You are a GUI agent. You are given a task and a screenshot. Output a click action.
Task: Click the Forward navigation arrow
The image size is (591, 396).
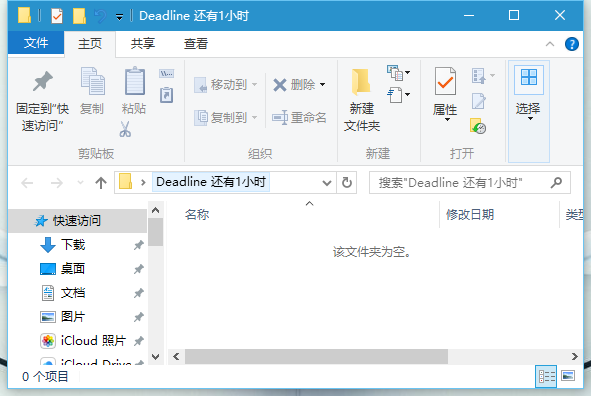pos(57,183)
